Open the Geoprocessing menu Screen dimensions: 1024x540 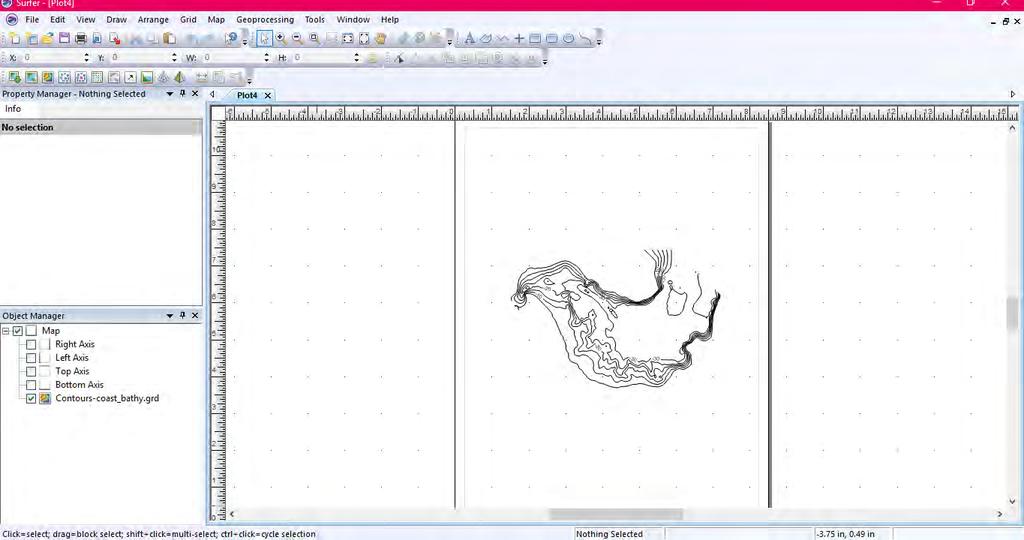265,20
